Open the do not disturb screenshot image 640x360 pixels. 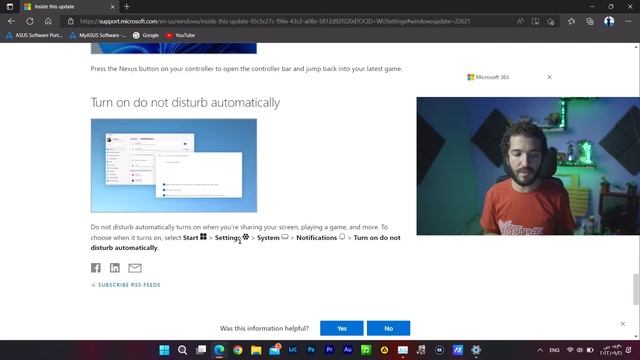click(174, 165)
